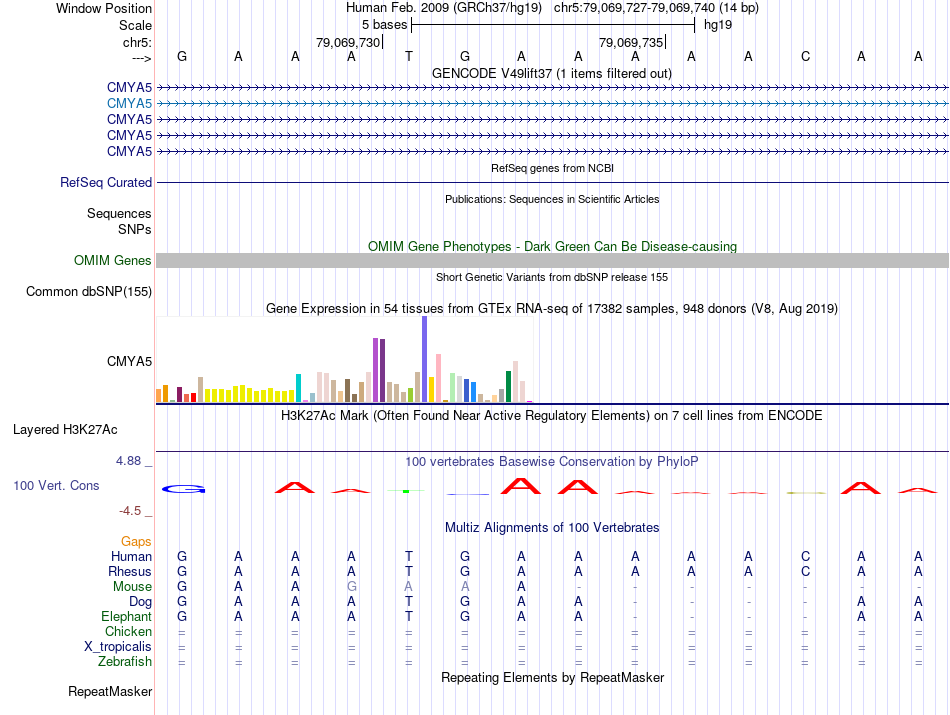Click the OMIM Genes label
950x715 pixels.
(x=113, y=261)
